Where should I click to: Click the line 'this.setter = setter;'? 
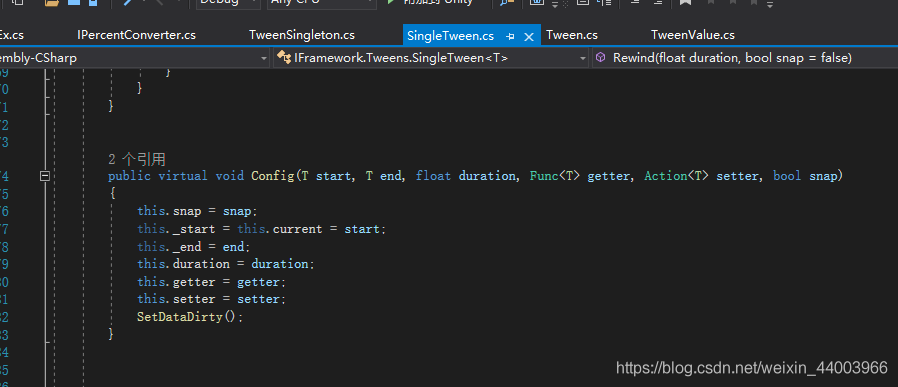[211, 299]
